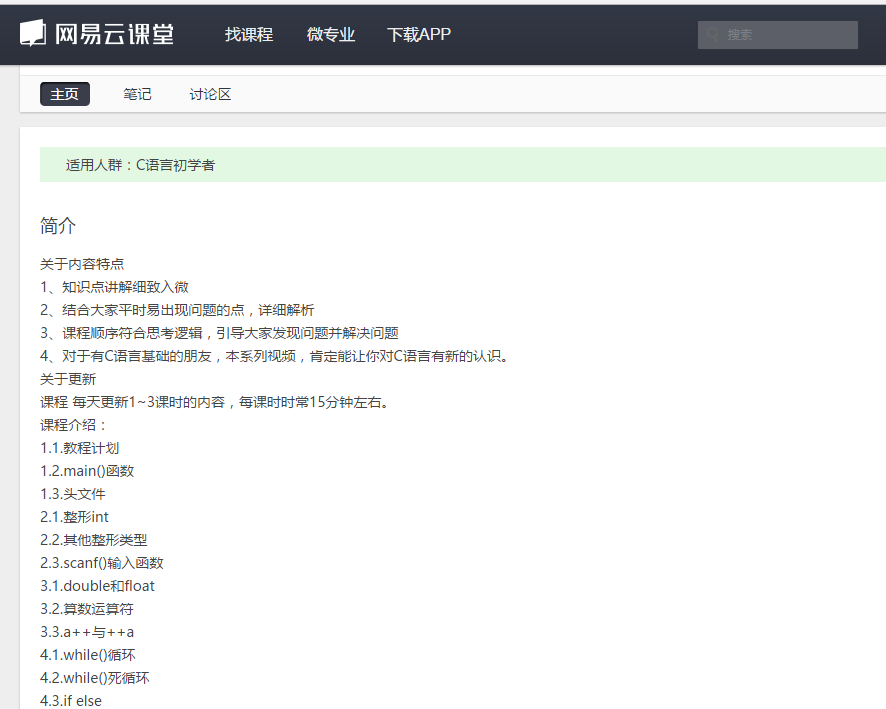Open the 下载APP link
The width and height of the screenshot is (886, 709).
click(x=419, y=34)
